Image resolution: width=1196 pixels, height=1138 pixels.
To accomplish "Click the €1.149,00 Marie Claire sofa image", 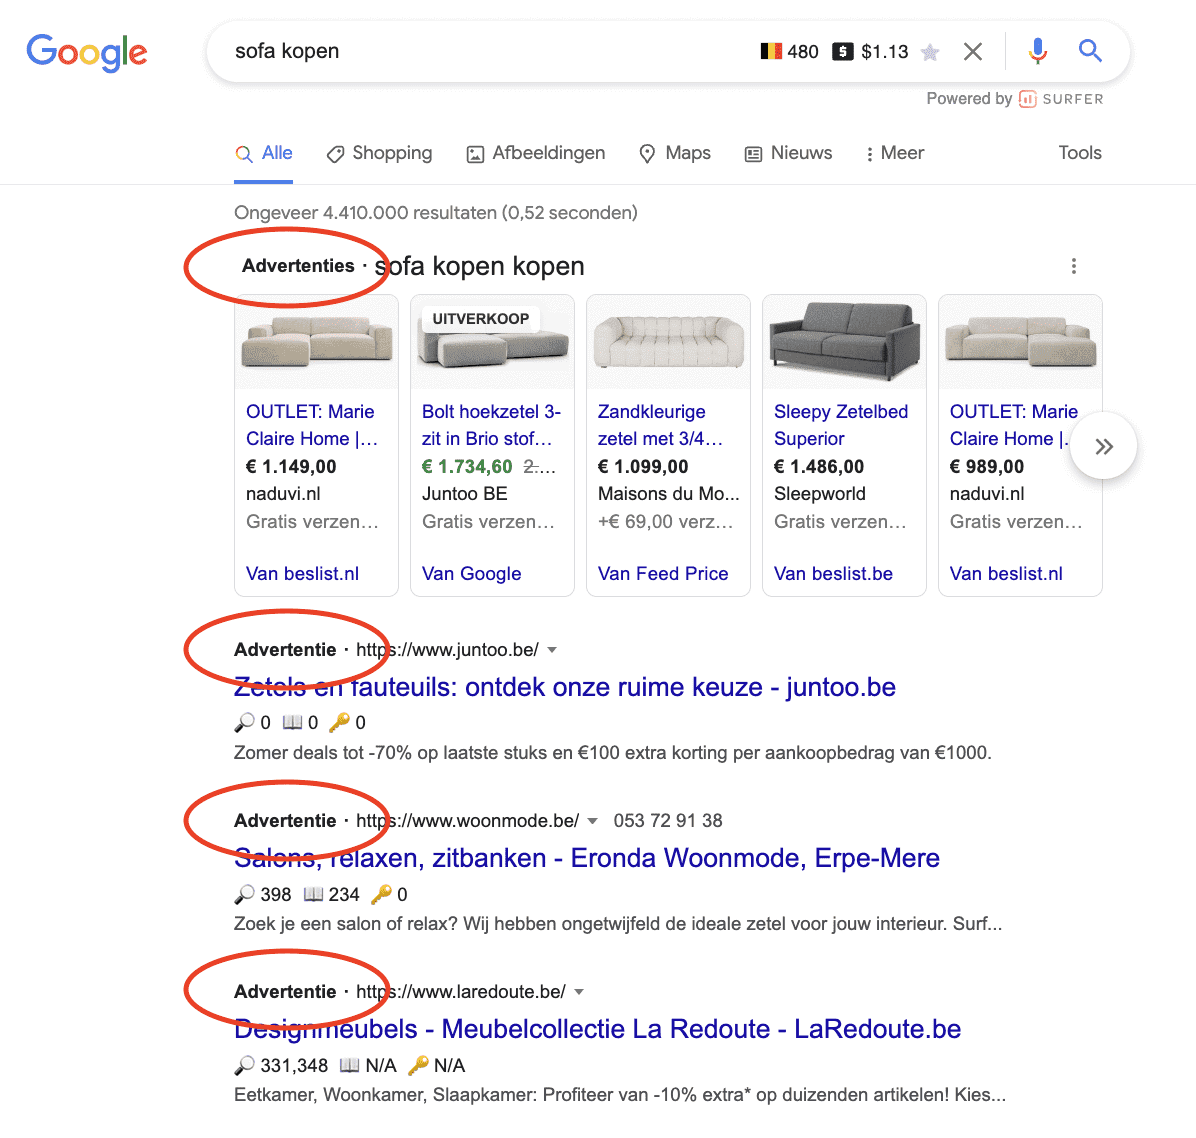I will click(x=317, y=342).
